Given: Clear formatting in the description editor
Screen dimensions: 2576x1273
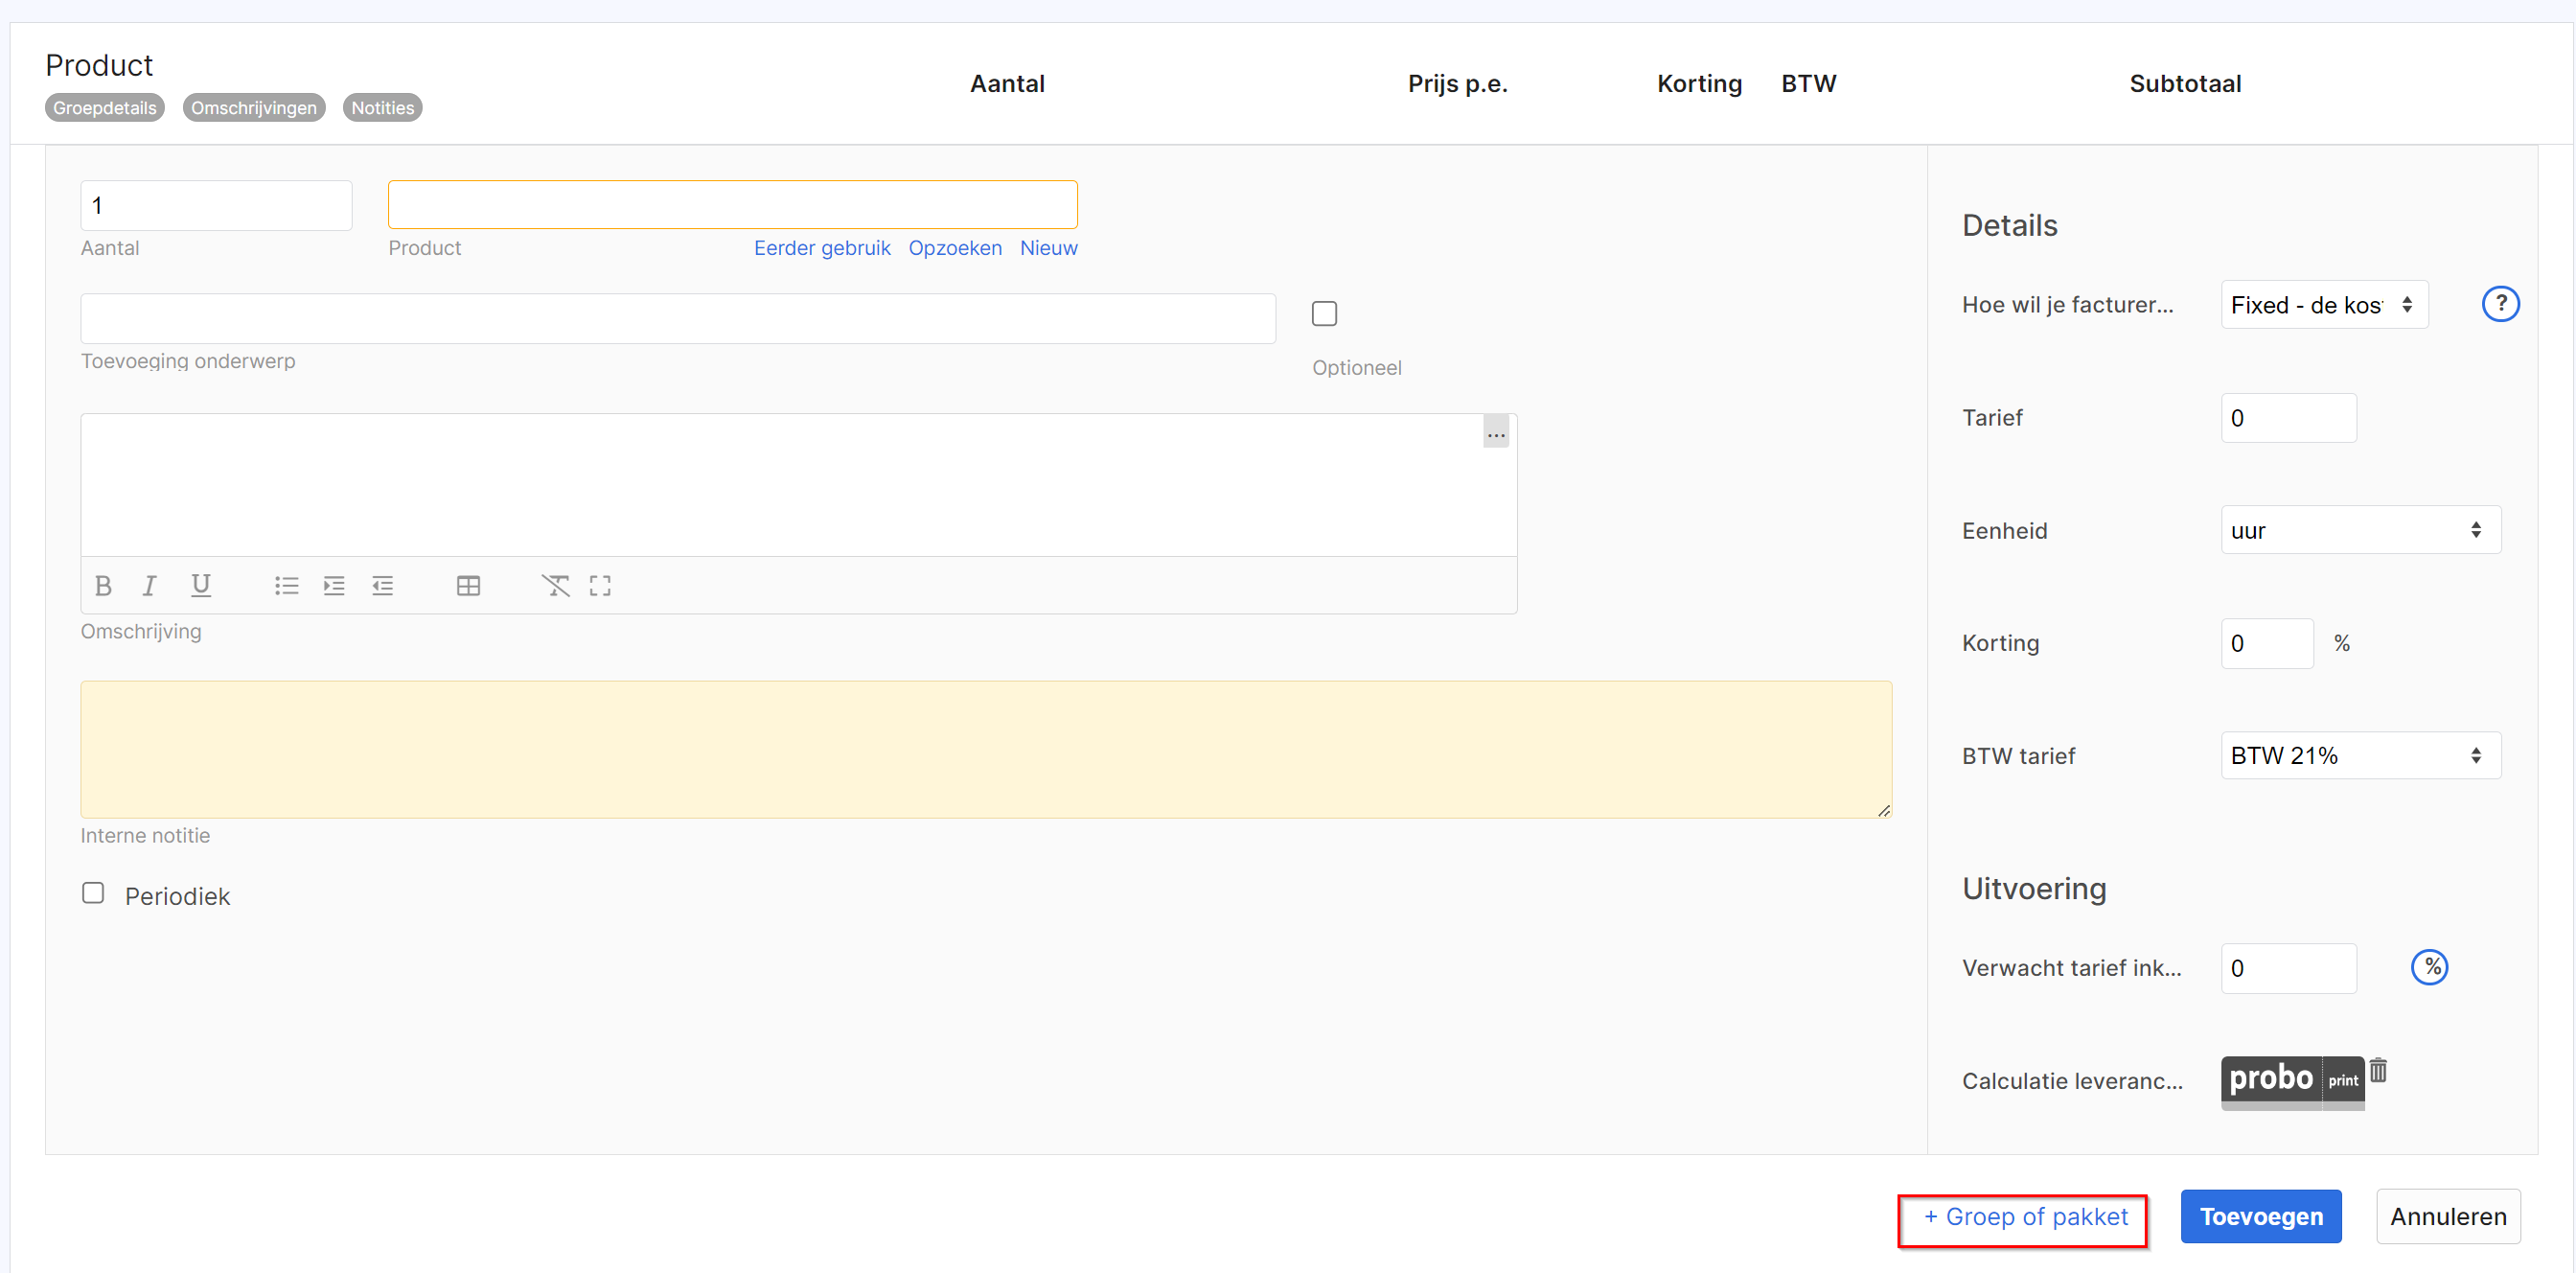Looking at the screenshot, I should click(x=556, y=586).
